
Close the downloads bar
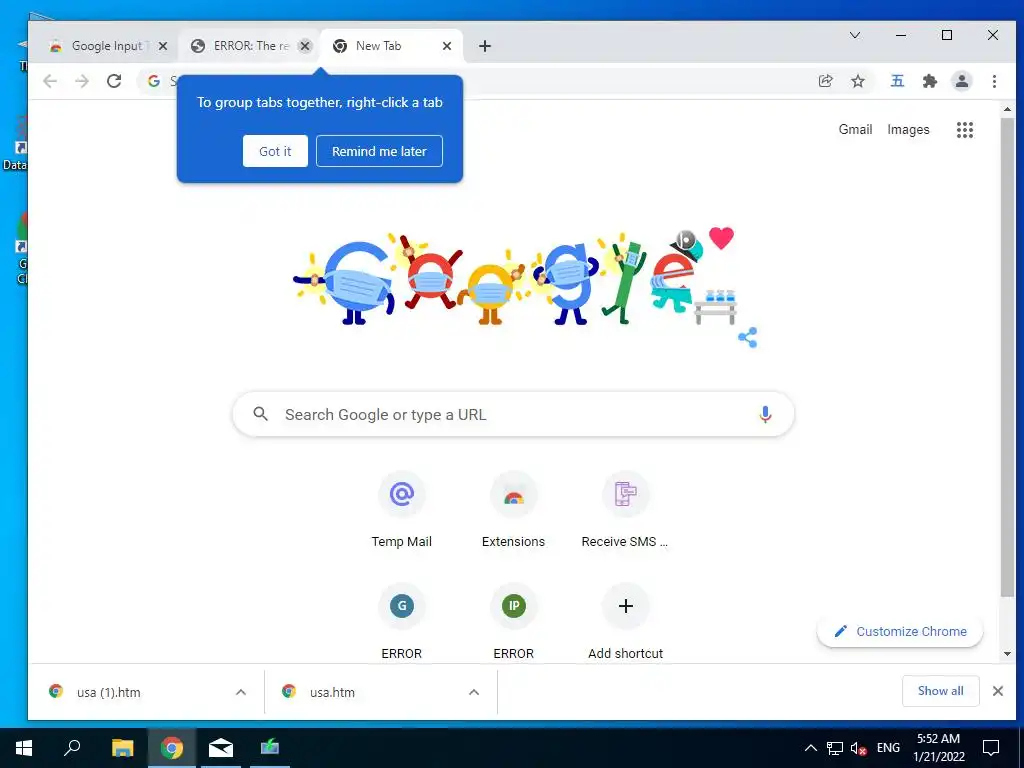[x=997, y=691]
